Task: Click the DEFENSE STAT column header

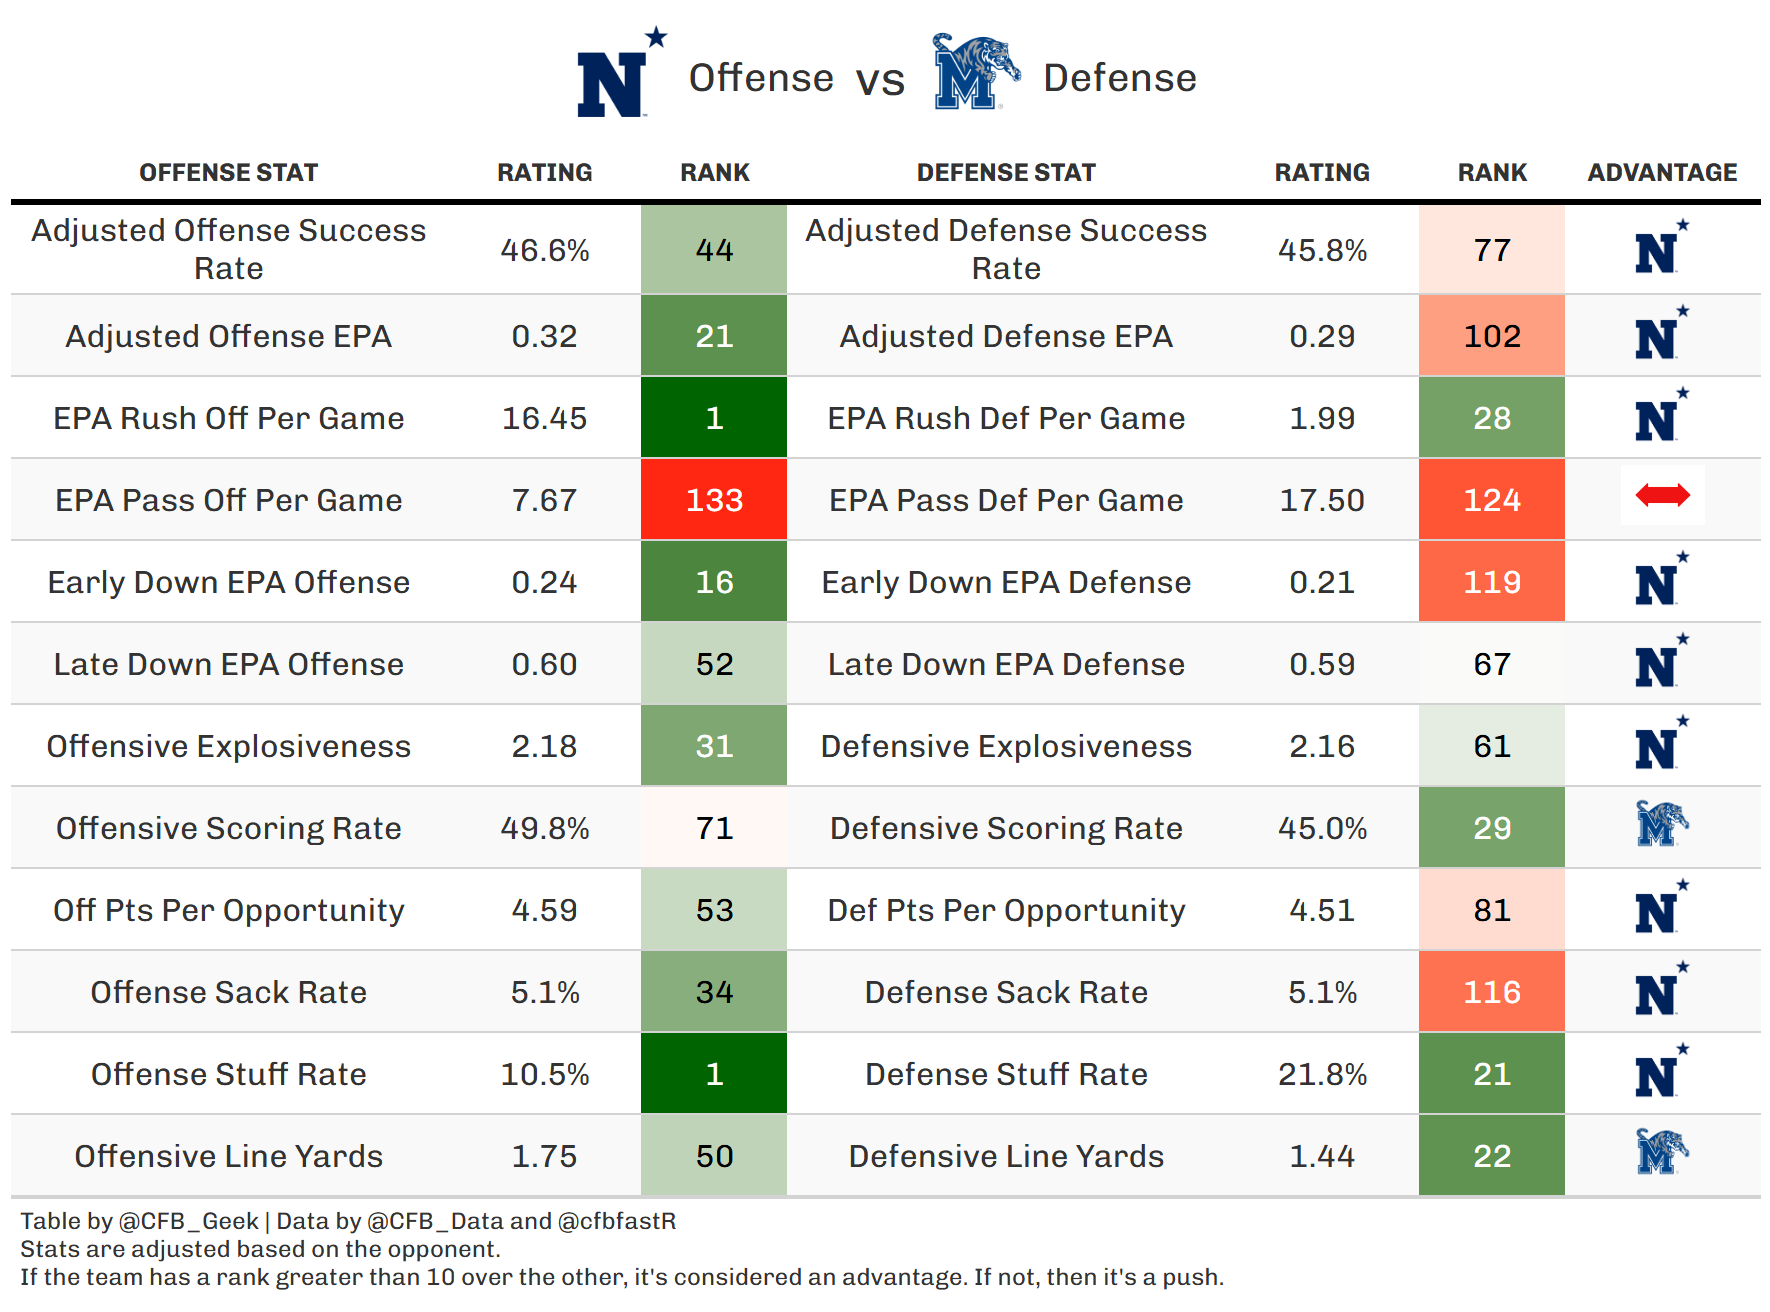Action: point(1006,173)
